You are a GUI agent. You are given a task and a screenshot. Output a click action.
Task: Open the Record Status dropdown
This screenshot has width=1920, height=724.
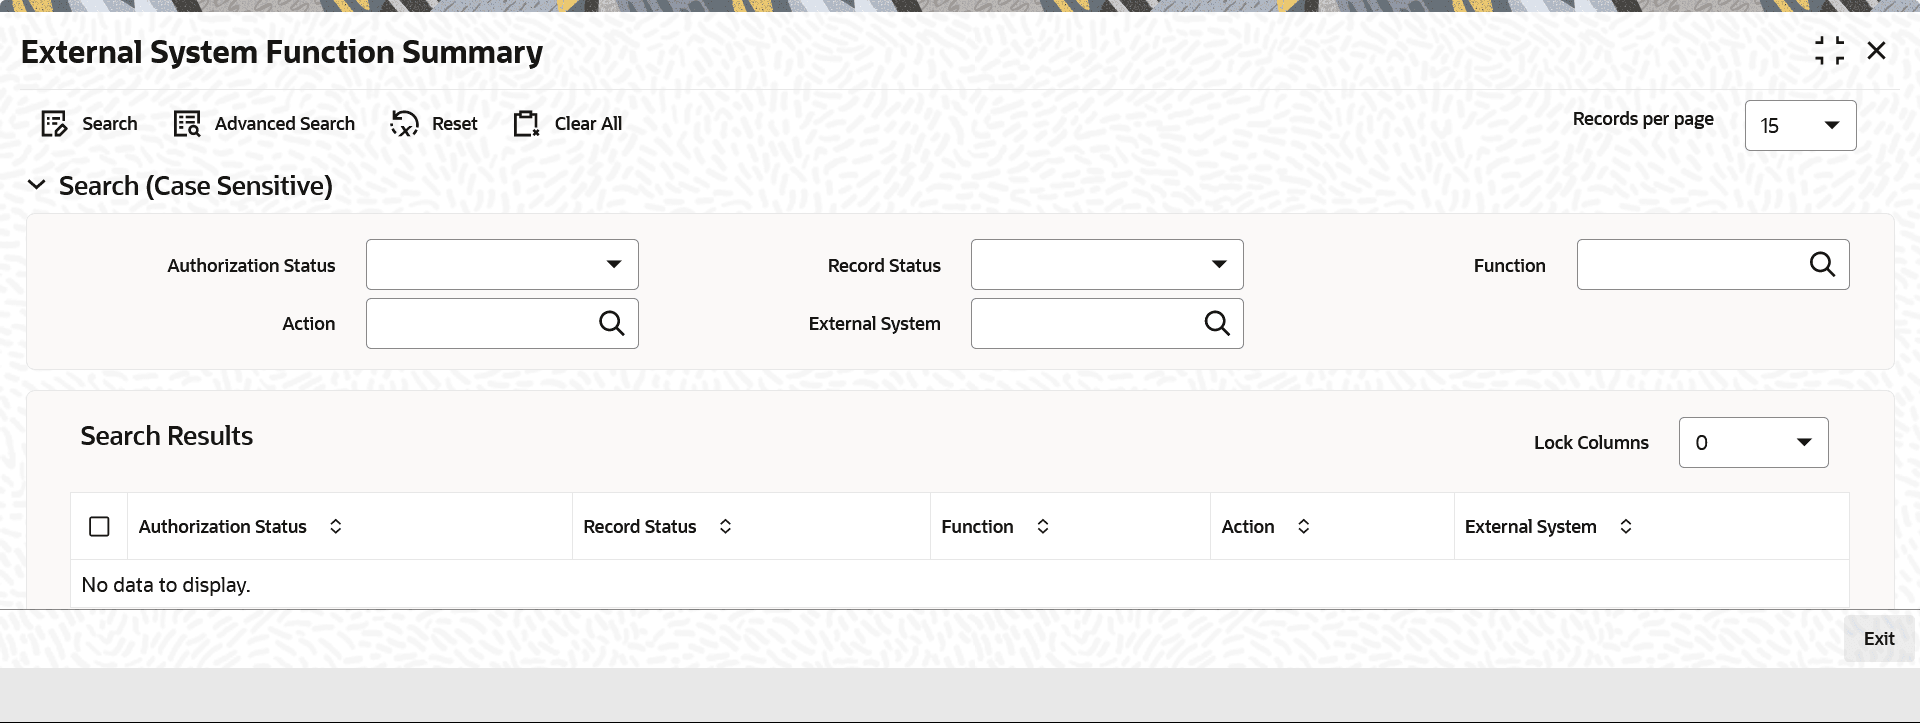(x=1107, y=265)
